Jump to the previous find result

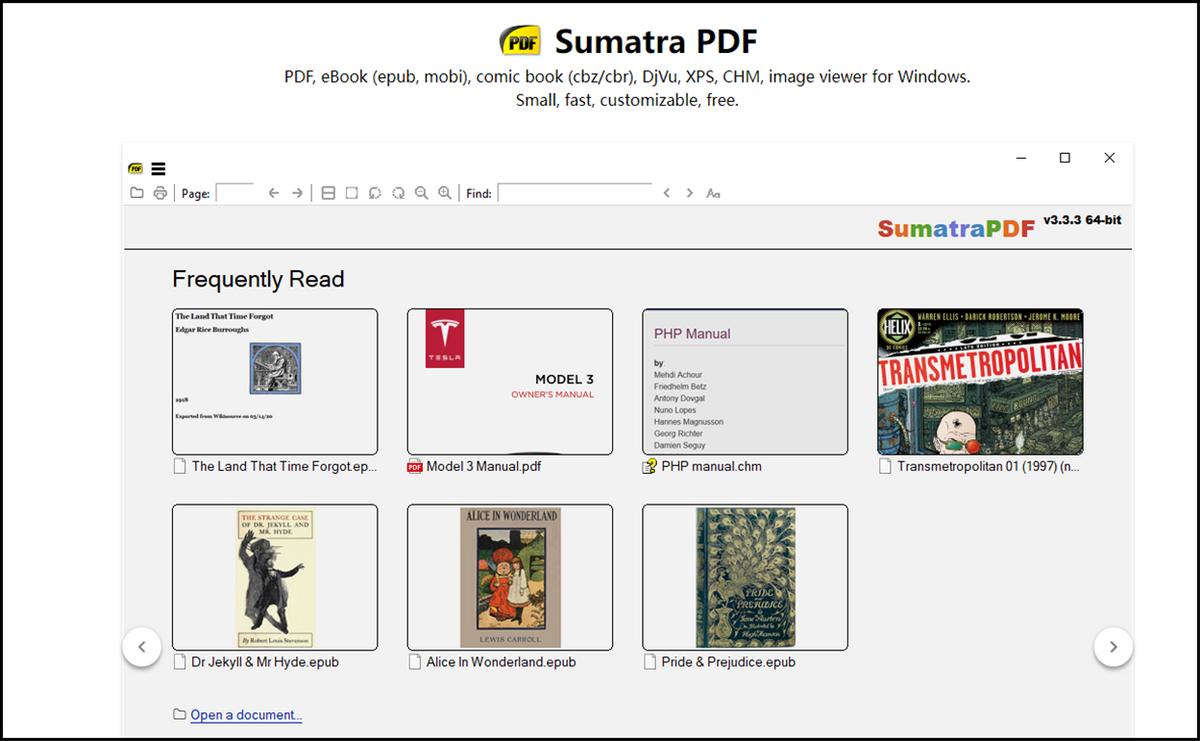666,193
